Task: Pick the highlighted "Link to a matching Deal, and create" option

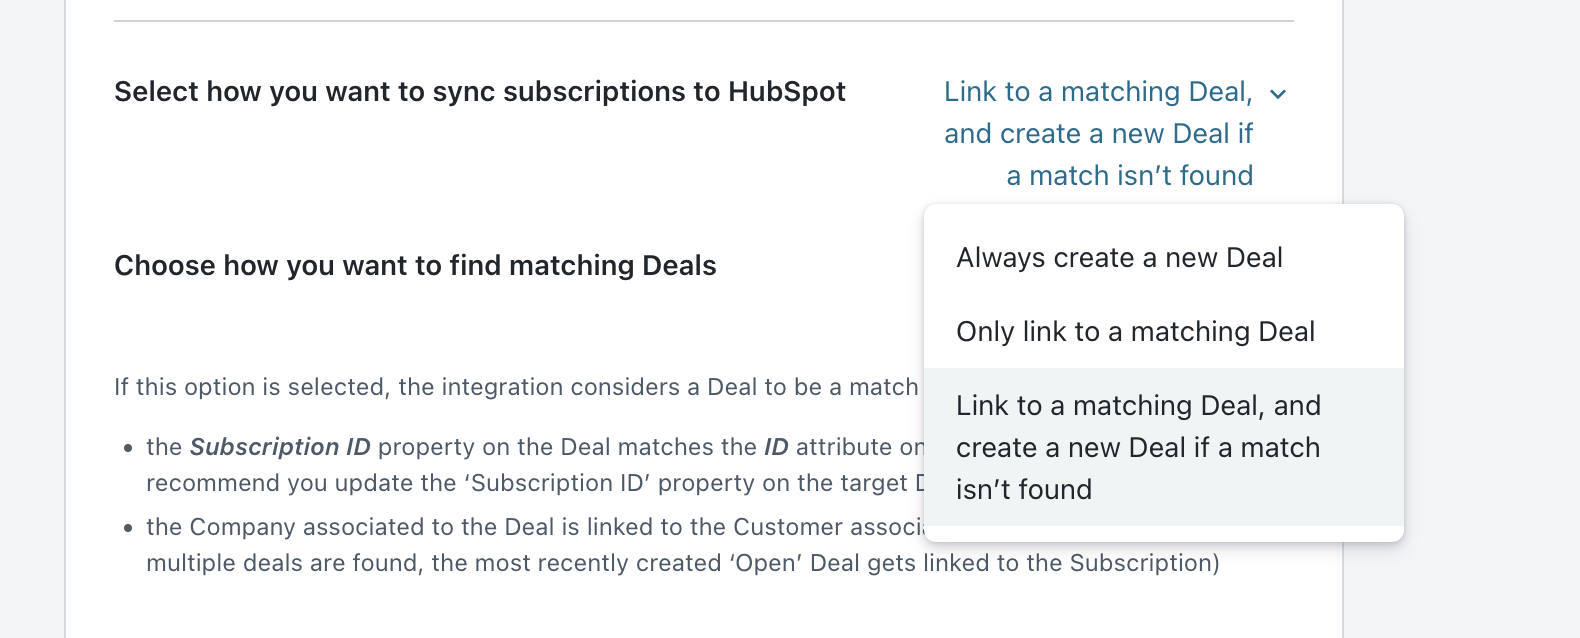Action: point(1138,447)
